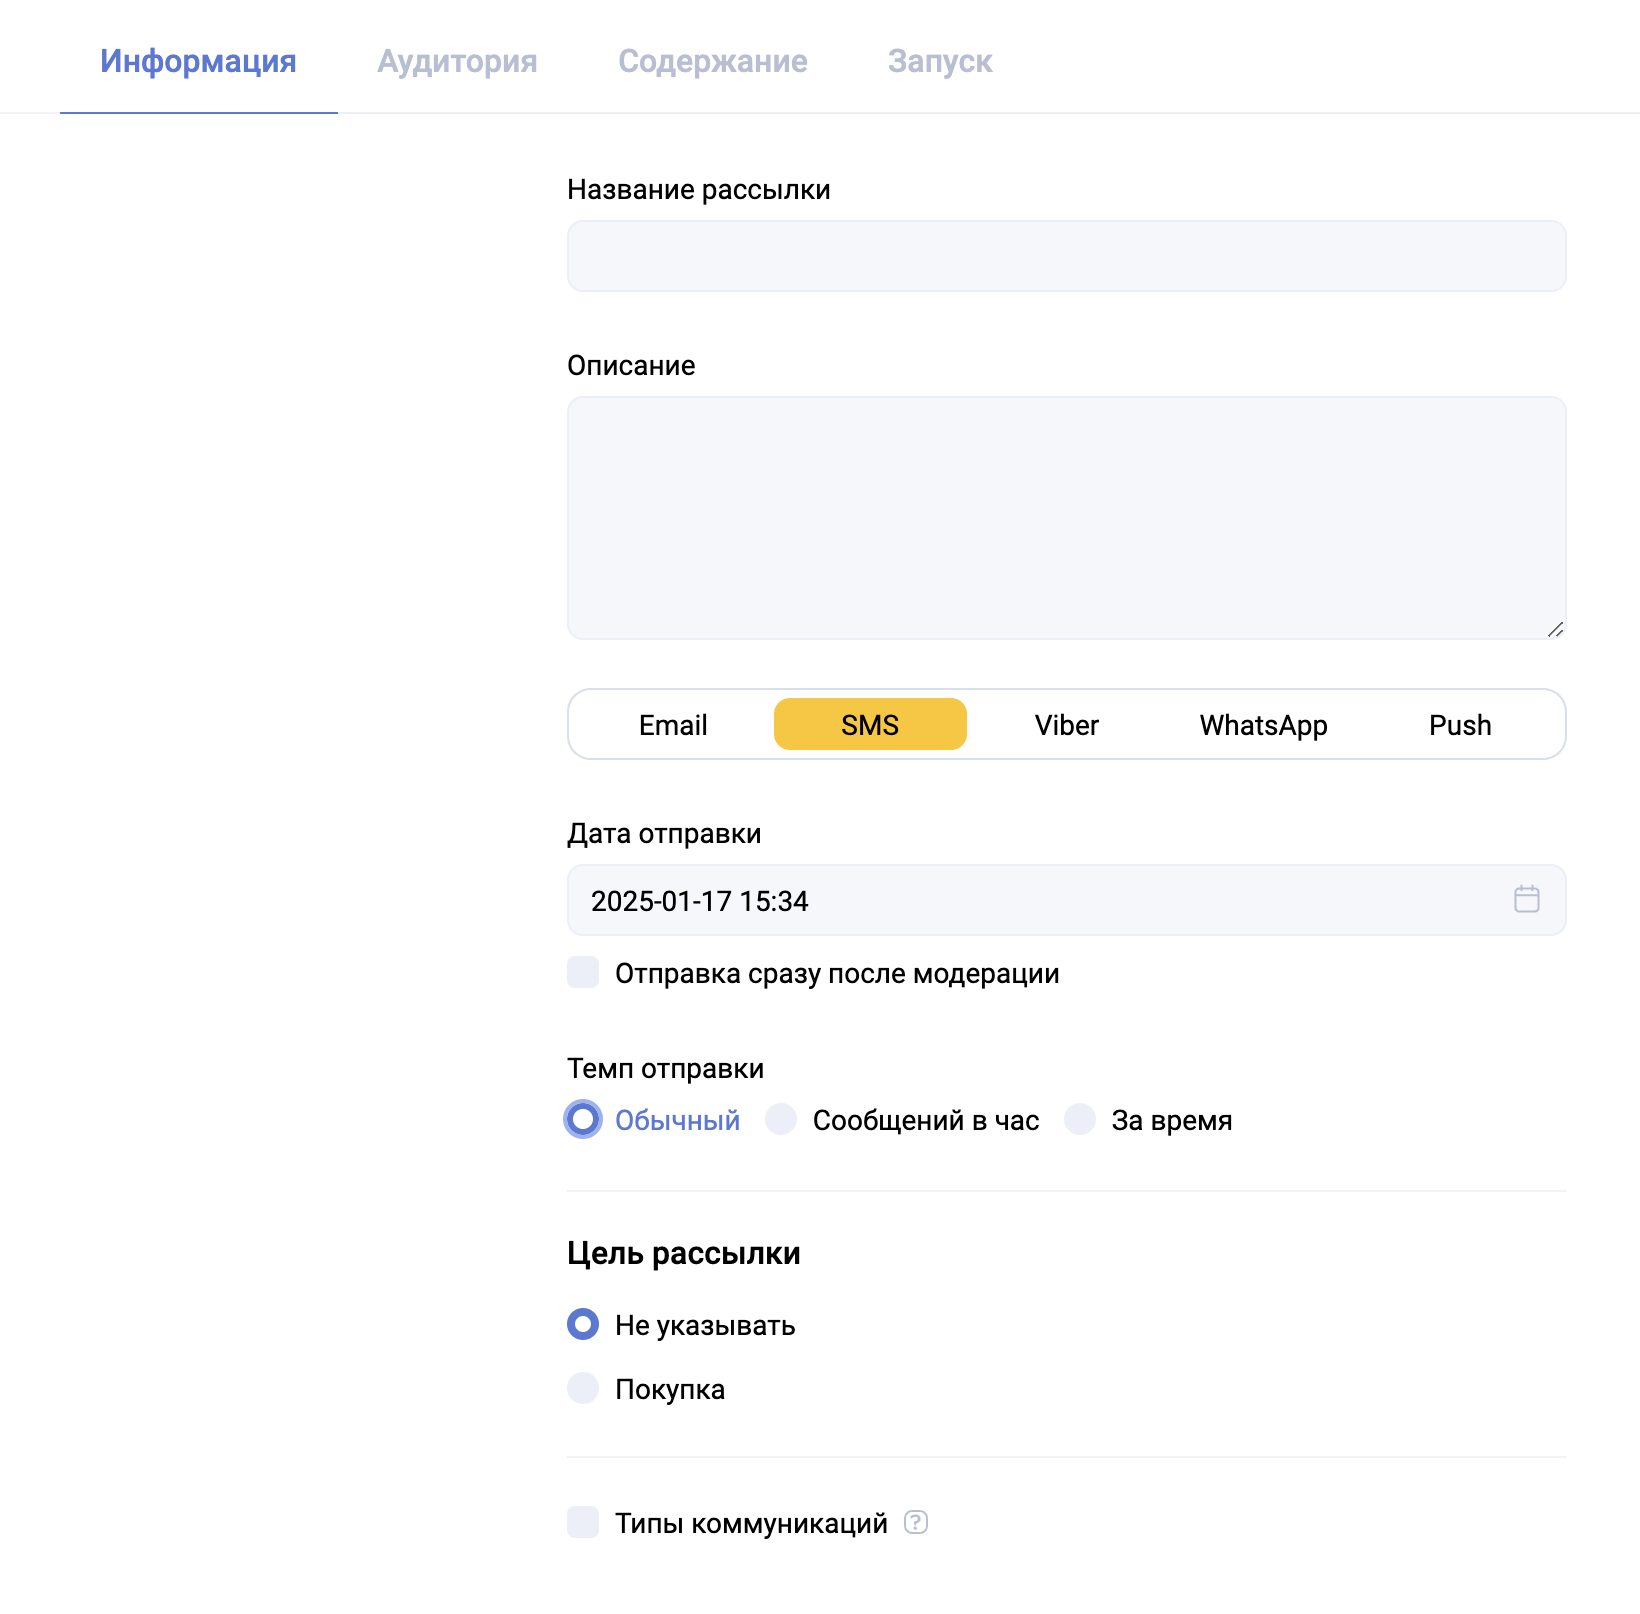Tick the Типы коммуникаций checkbox
The height and width of the screenshot is (1614, 1640).
tap(583, 1522)
